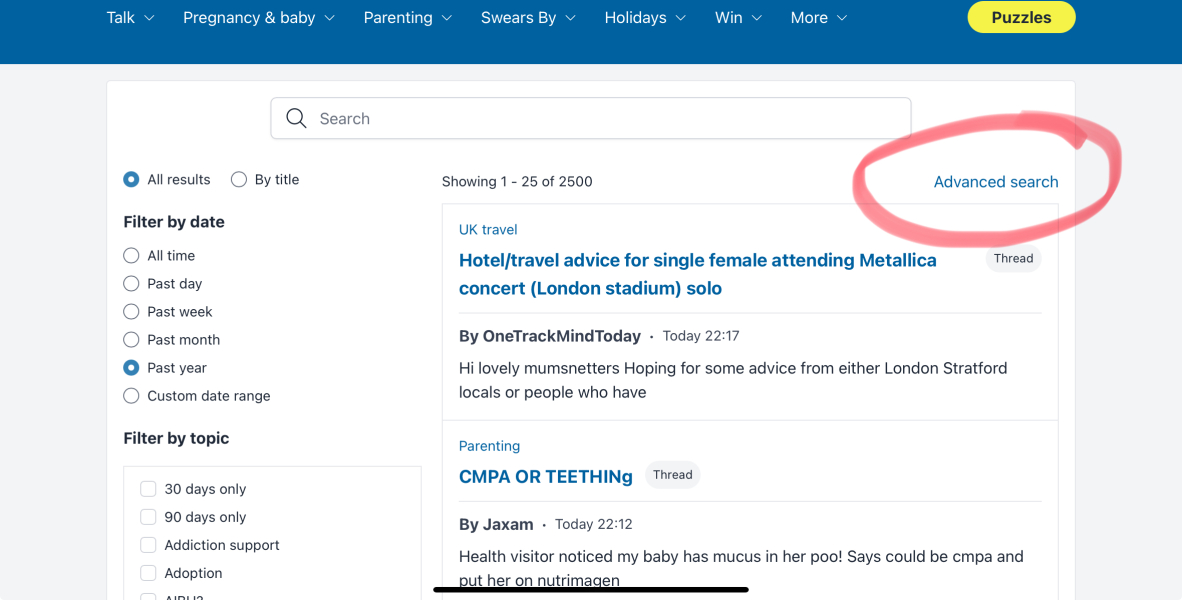Expand the Parenting navigation menu
Screen dimensions: 1182x600
407,18
